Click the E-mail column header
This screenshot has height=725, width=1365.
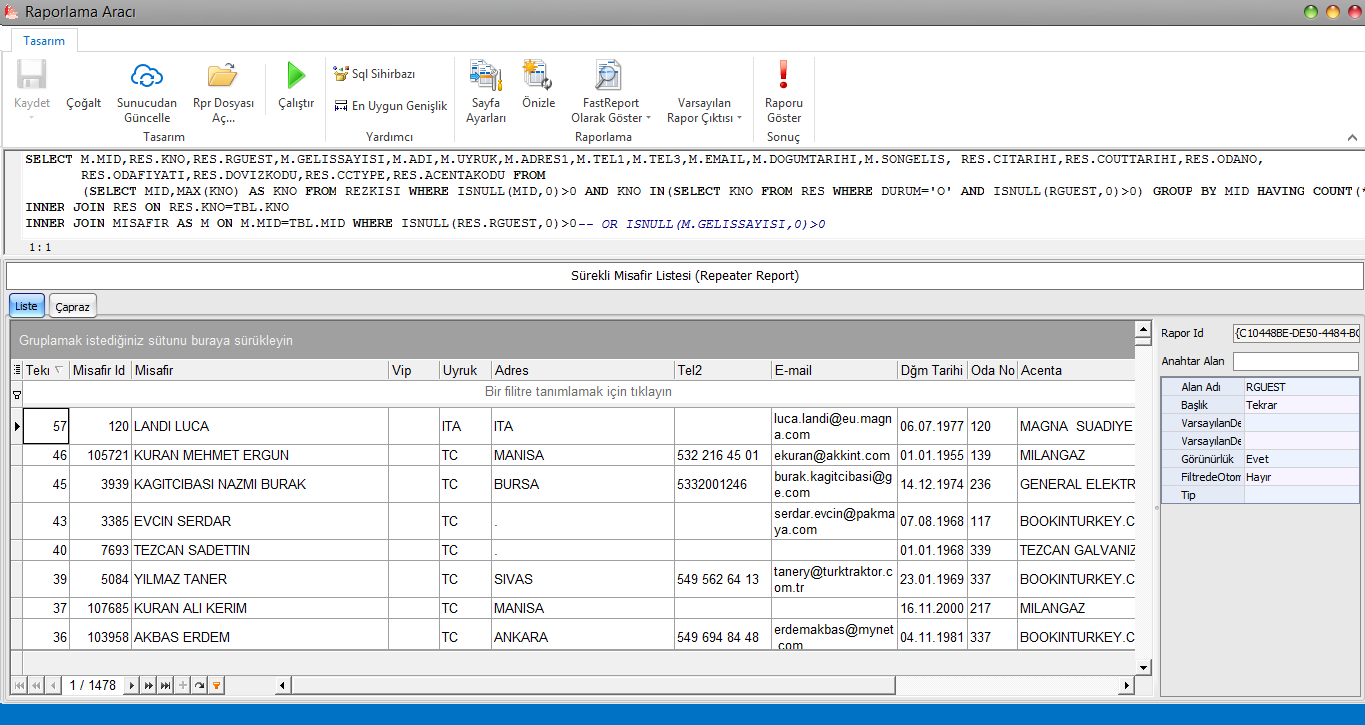click(x=834, y=370)
